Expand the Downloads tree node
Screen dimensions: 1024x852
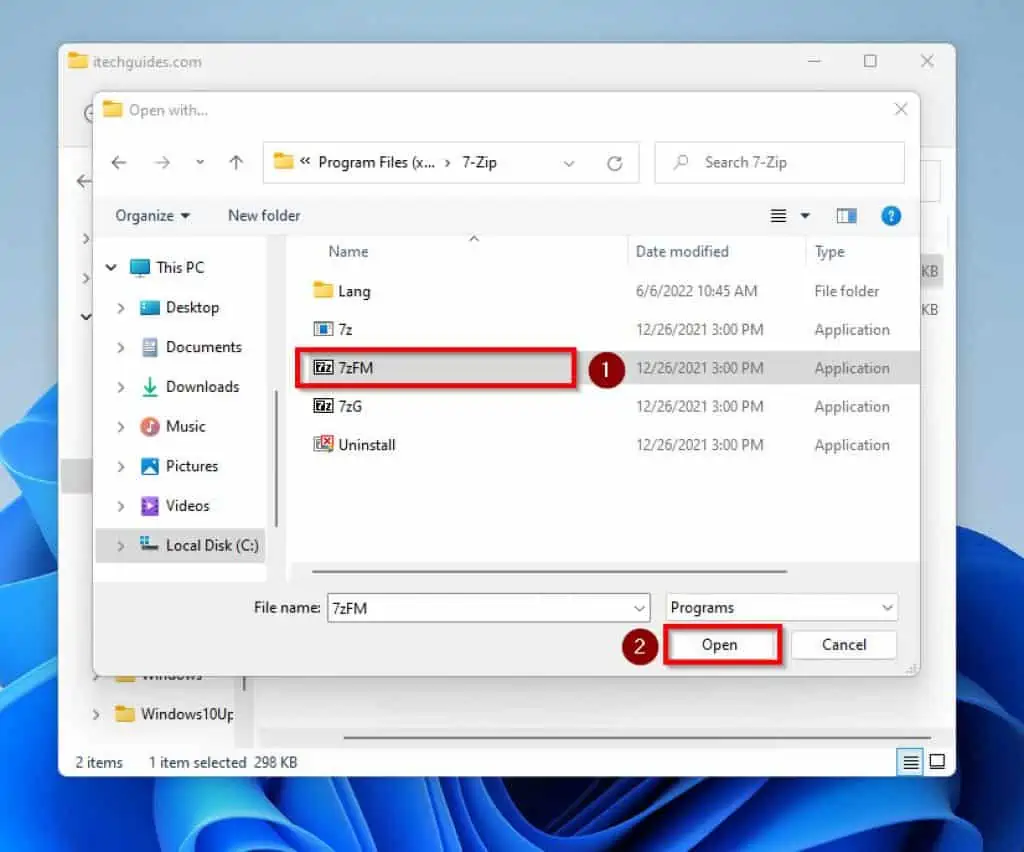120,387
